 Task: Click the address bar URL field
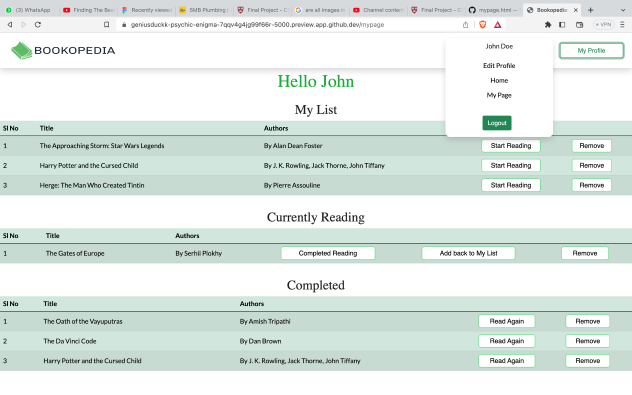(257, 25)
